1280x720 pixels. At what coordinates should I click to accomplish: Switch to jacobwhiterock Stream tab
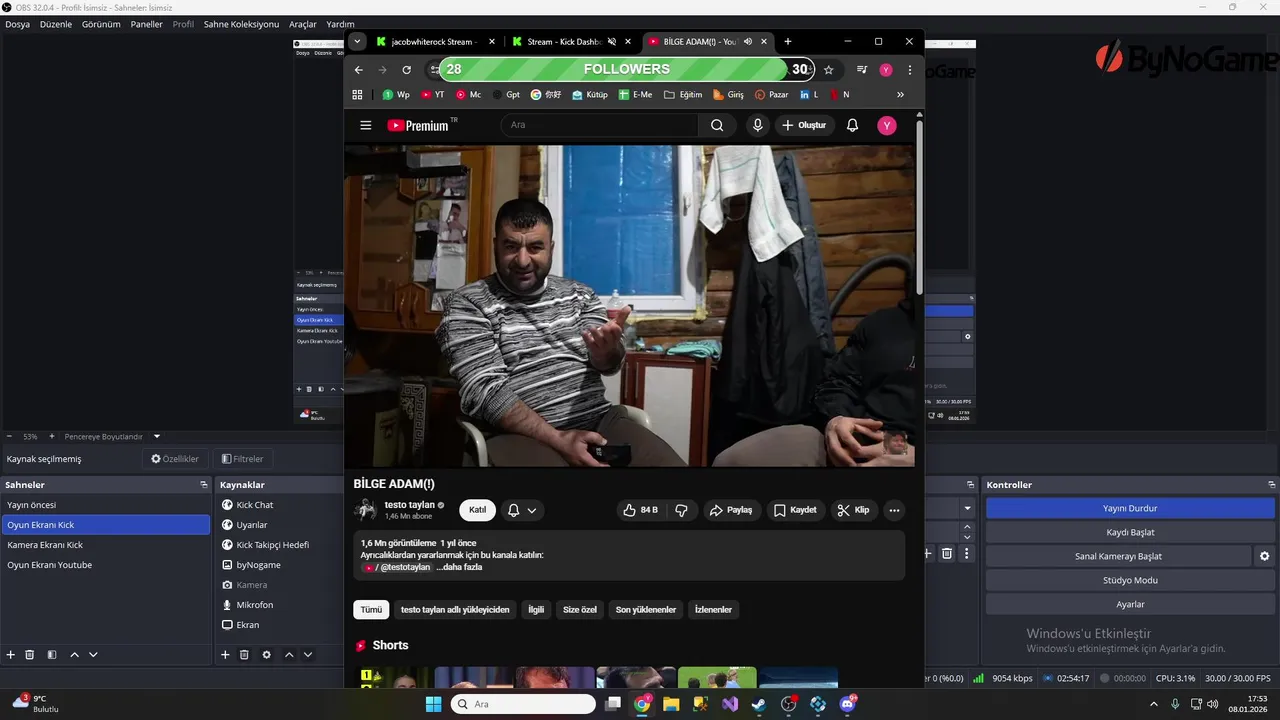pyautogui.click(x=432, y=42)
